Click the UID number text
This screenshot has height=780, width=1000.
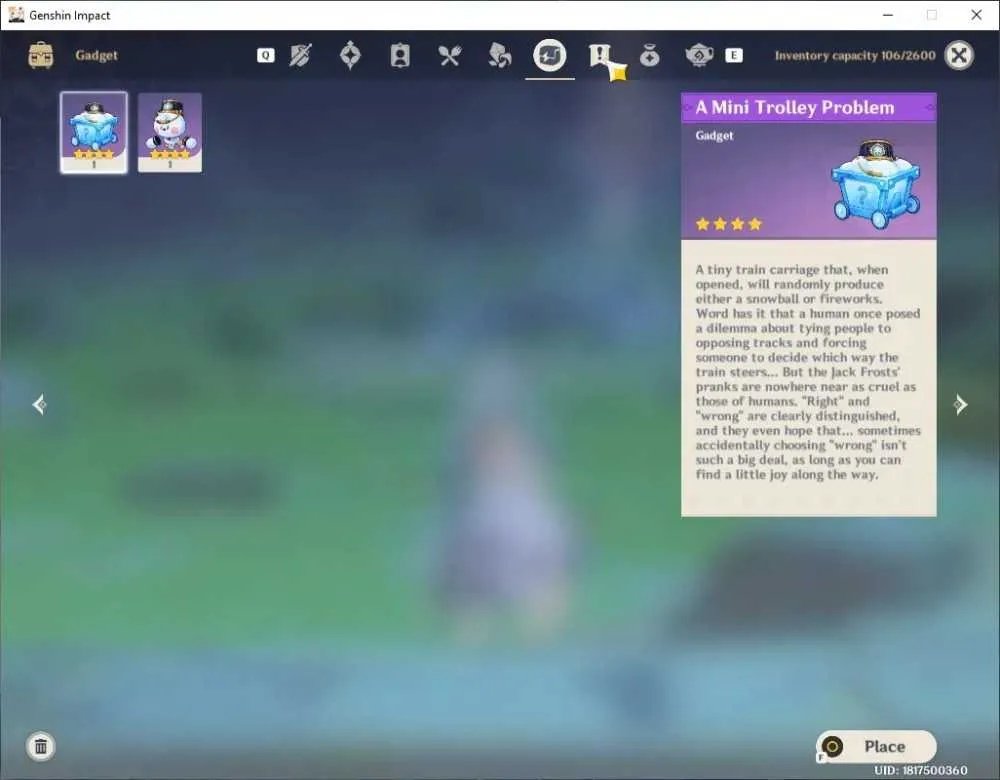921,770
